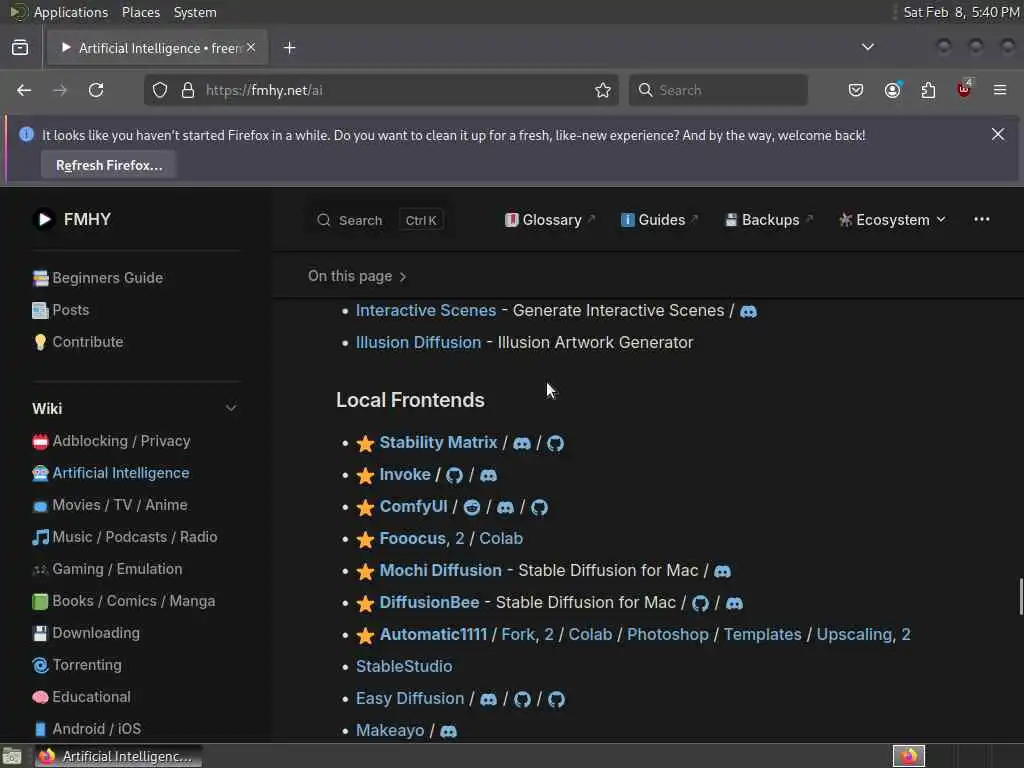Save page to Pocket icon
1024x768 pixels.
[x=856, y=90]
